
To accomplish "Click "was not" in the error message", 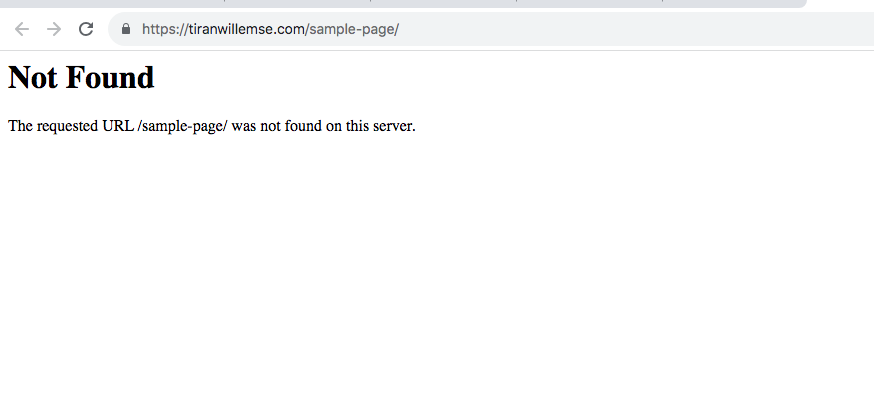I will pyautogui.click(x=255, y=126).
